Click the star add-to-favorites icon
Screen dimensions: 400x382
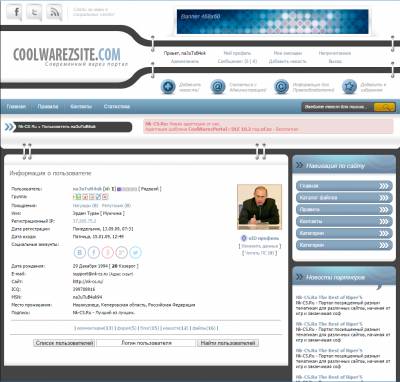tap(349, 87)
